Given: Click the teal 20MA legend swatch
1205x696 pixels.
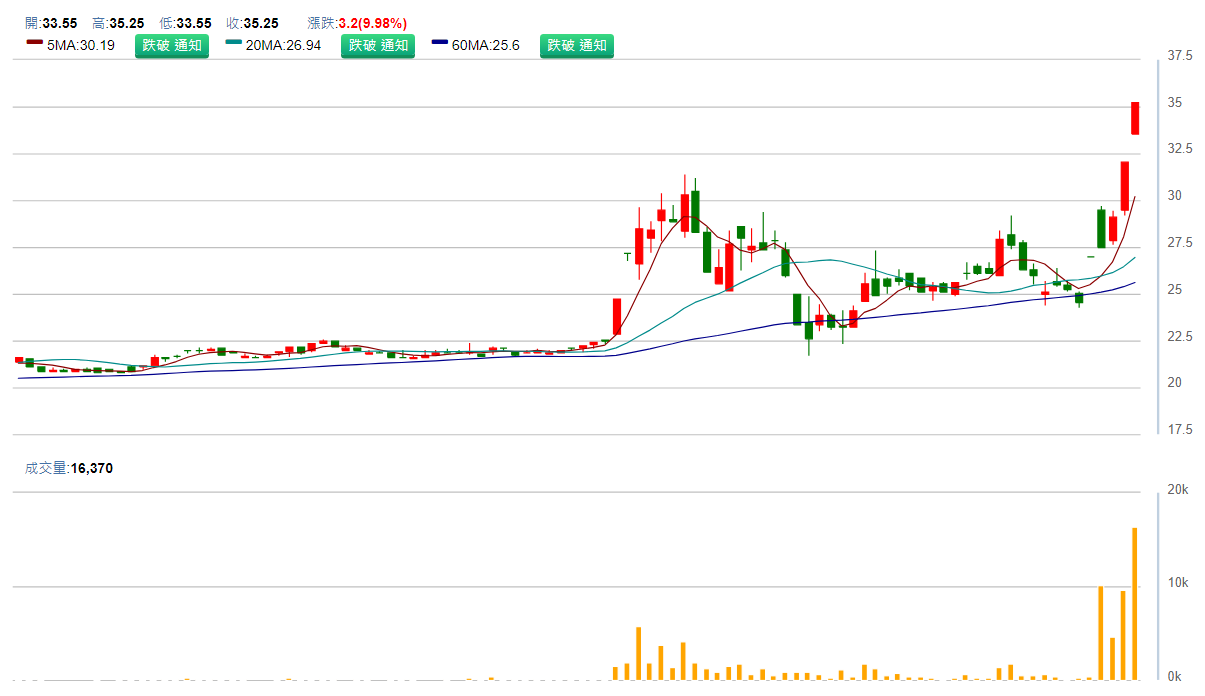Looking at the screenshot, I should [x=233, y=44].
